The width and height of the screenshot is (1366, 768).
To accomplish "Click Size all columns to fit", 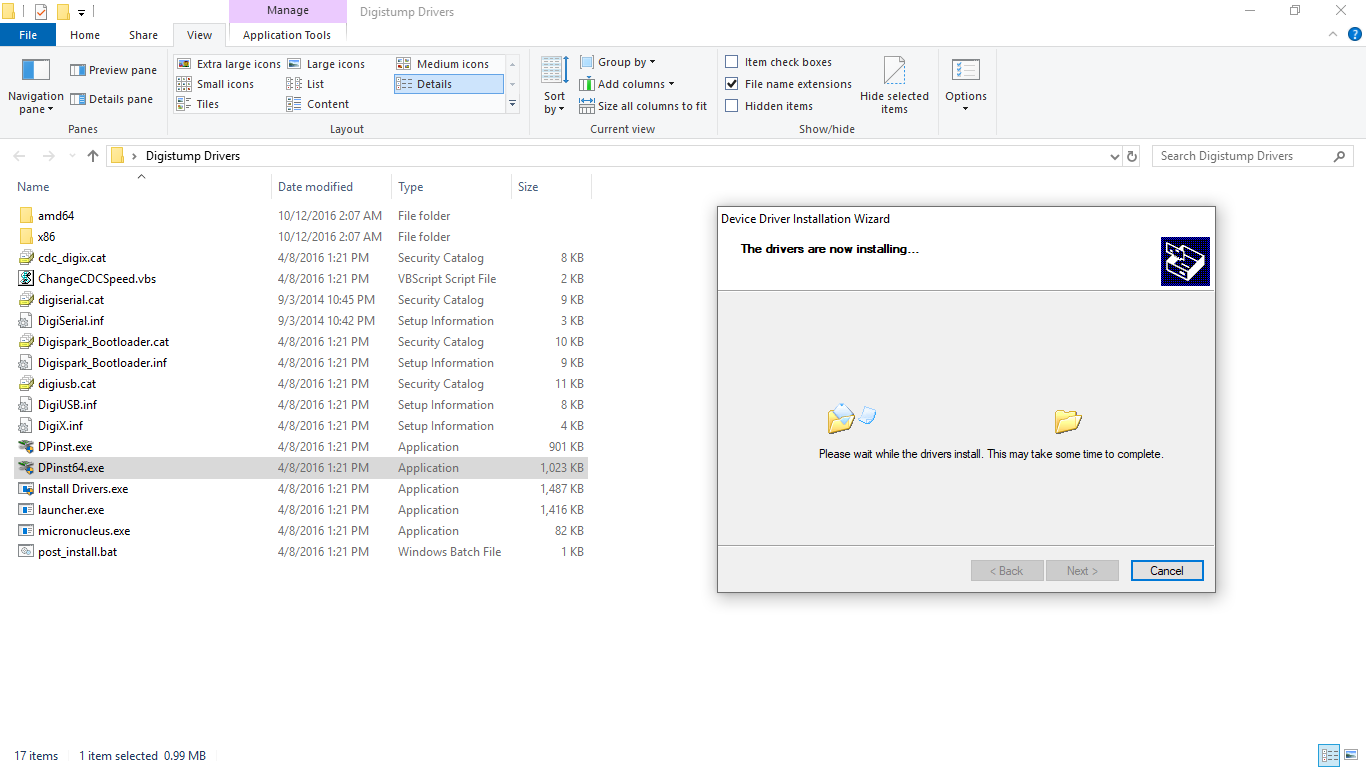I will pyautogui.click(x=643, y=106).
